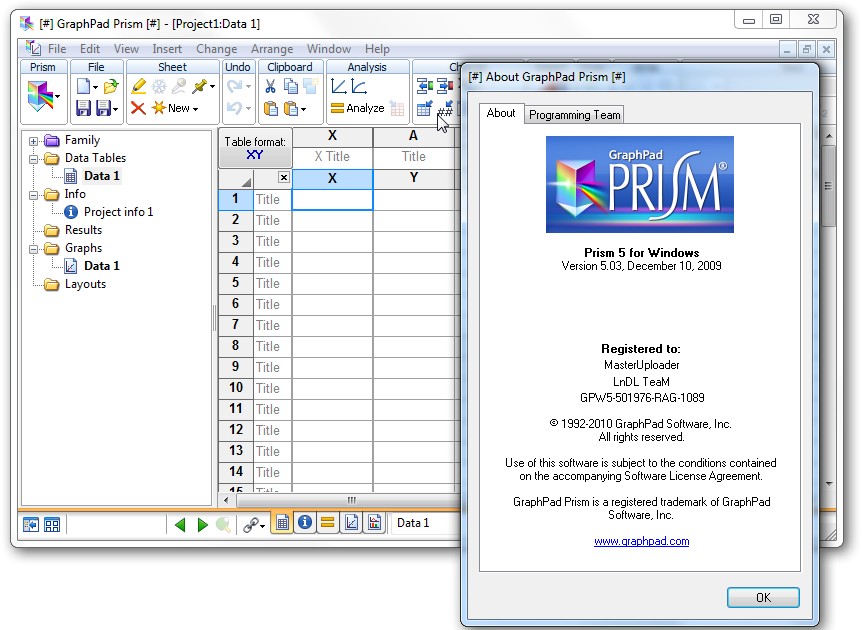Select Data 1 under Data Tables
The width and height of the screenshot is (862, 630).
pyautogui.click(x=101, y=176)
